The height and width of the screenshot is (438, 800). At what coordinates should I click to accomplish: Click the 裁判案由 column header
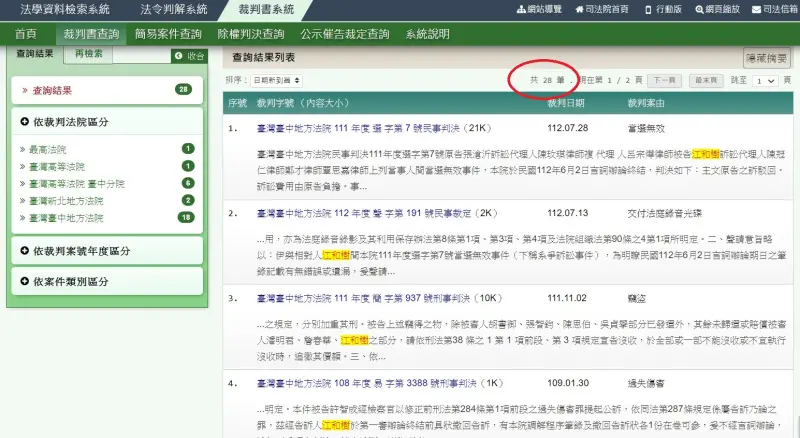click(646, 103)
